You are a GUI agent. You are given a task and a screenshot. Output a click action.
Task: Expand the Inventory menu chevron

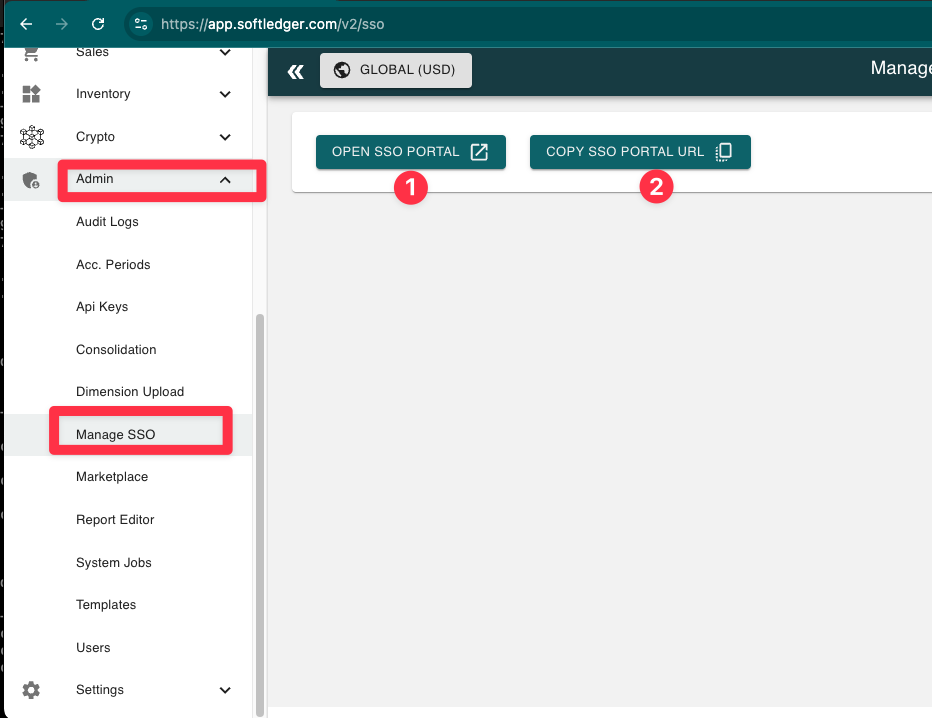click(x=225, y=95)
